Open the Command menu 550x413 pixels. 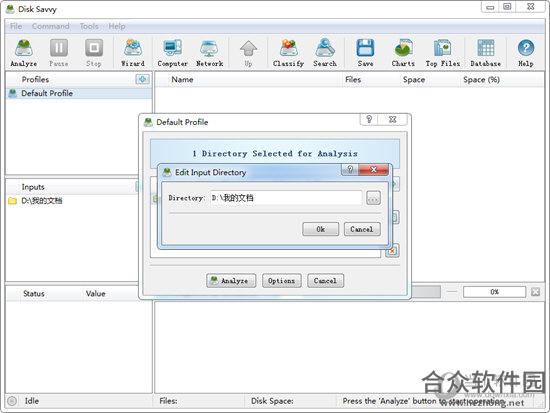[51, 26]
